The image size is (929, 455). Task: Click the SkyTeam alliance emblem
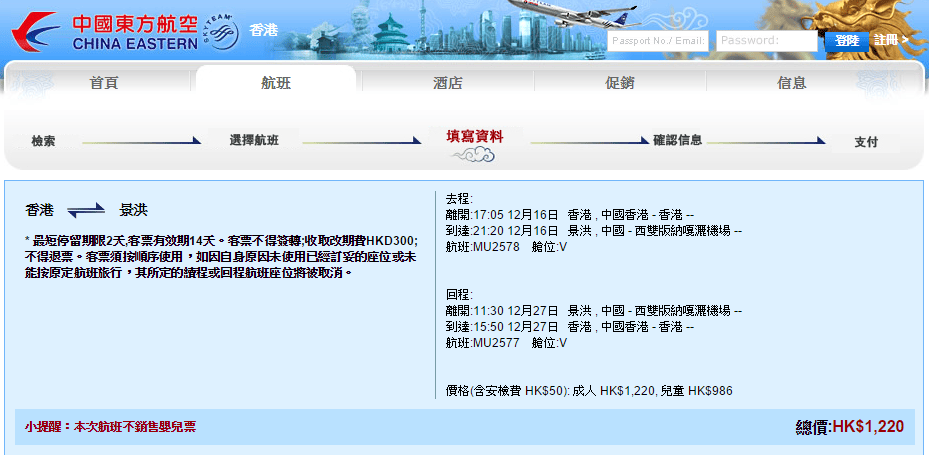coord(221,33)
